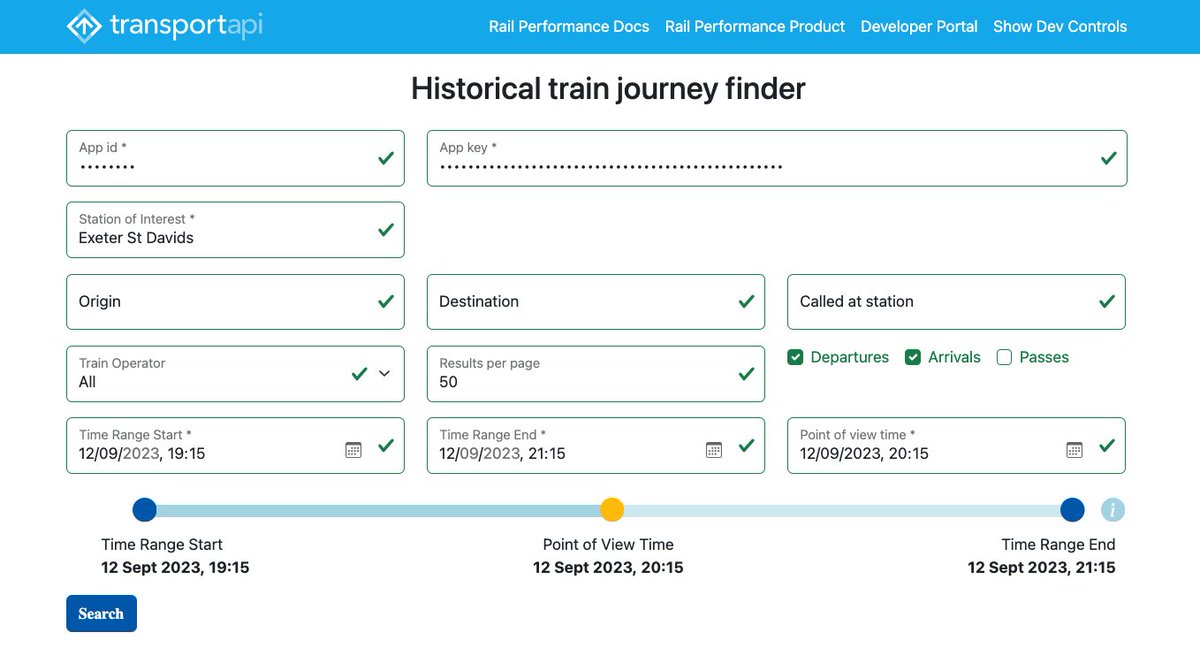Click the yellow Point of View slider handle
Viewport: 1200px width, 648px height.
612,510
